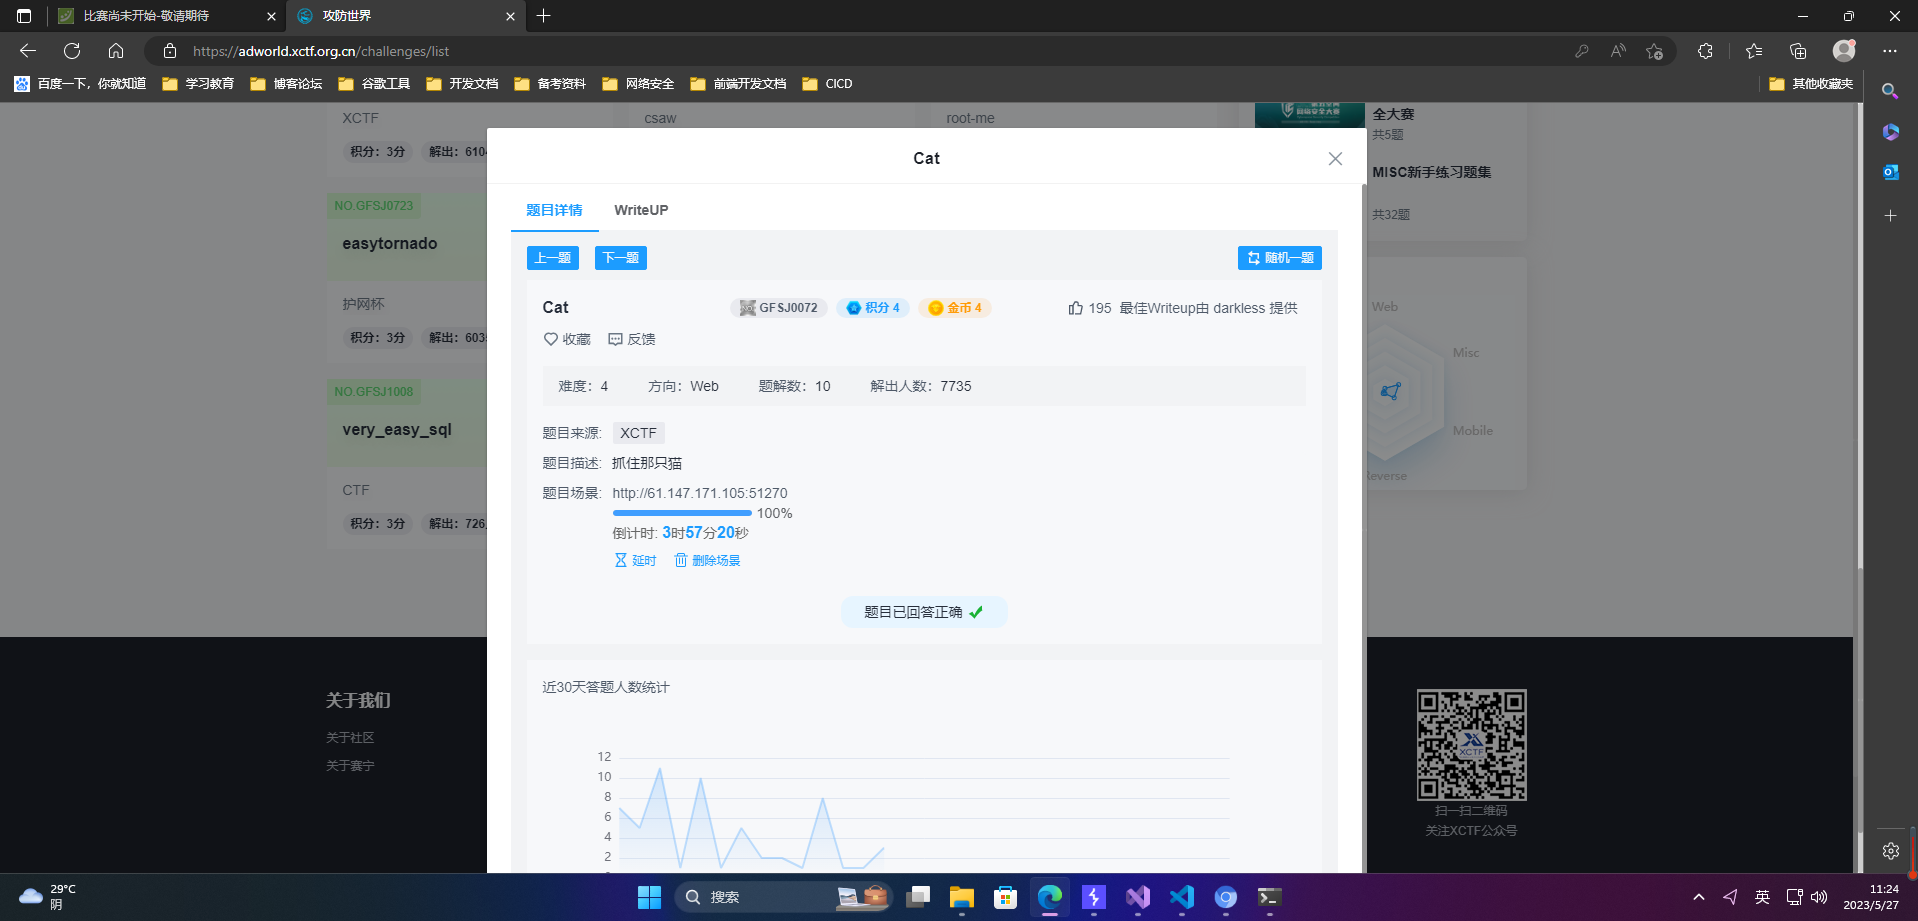Reload the current page
The height and width of the screenshot is (921, 1918).
(x=72, y=51)
